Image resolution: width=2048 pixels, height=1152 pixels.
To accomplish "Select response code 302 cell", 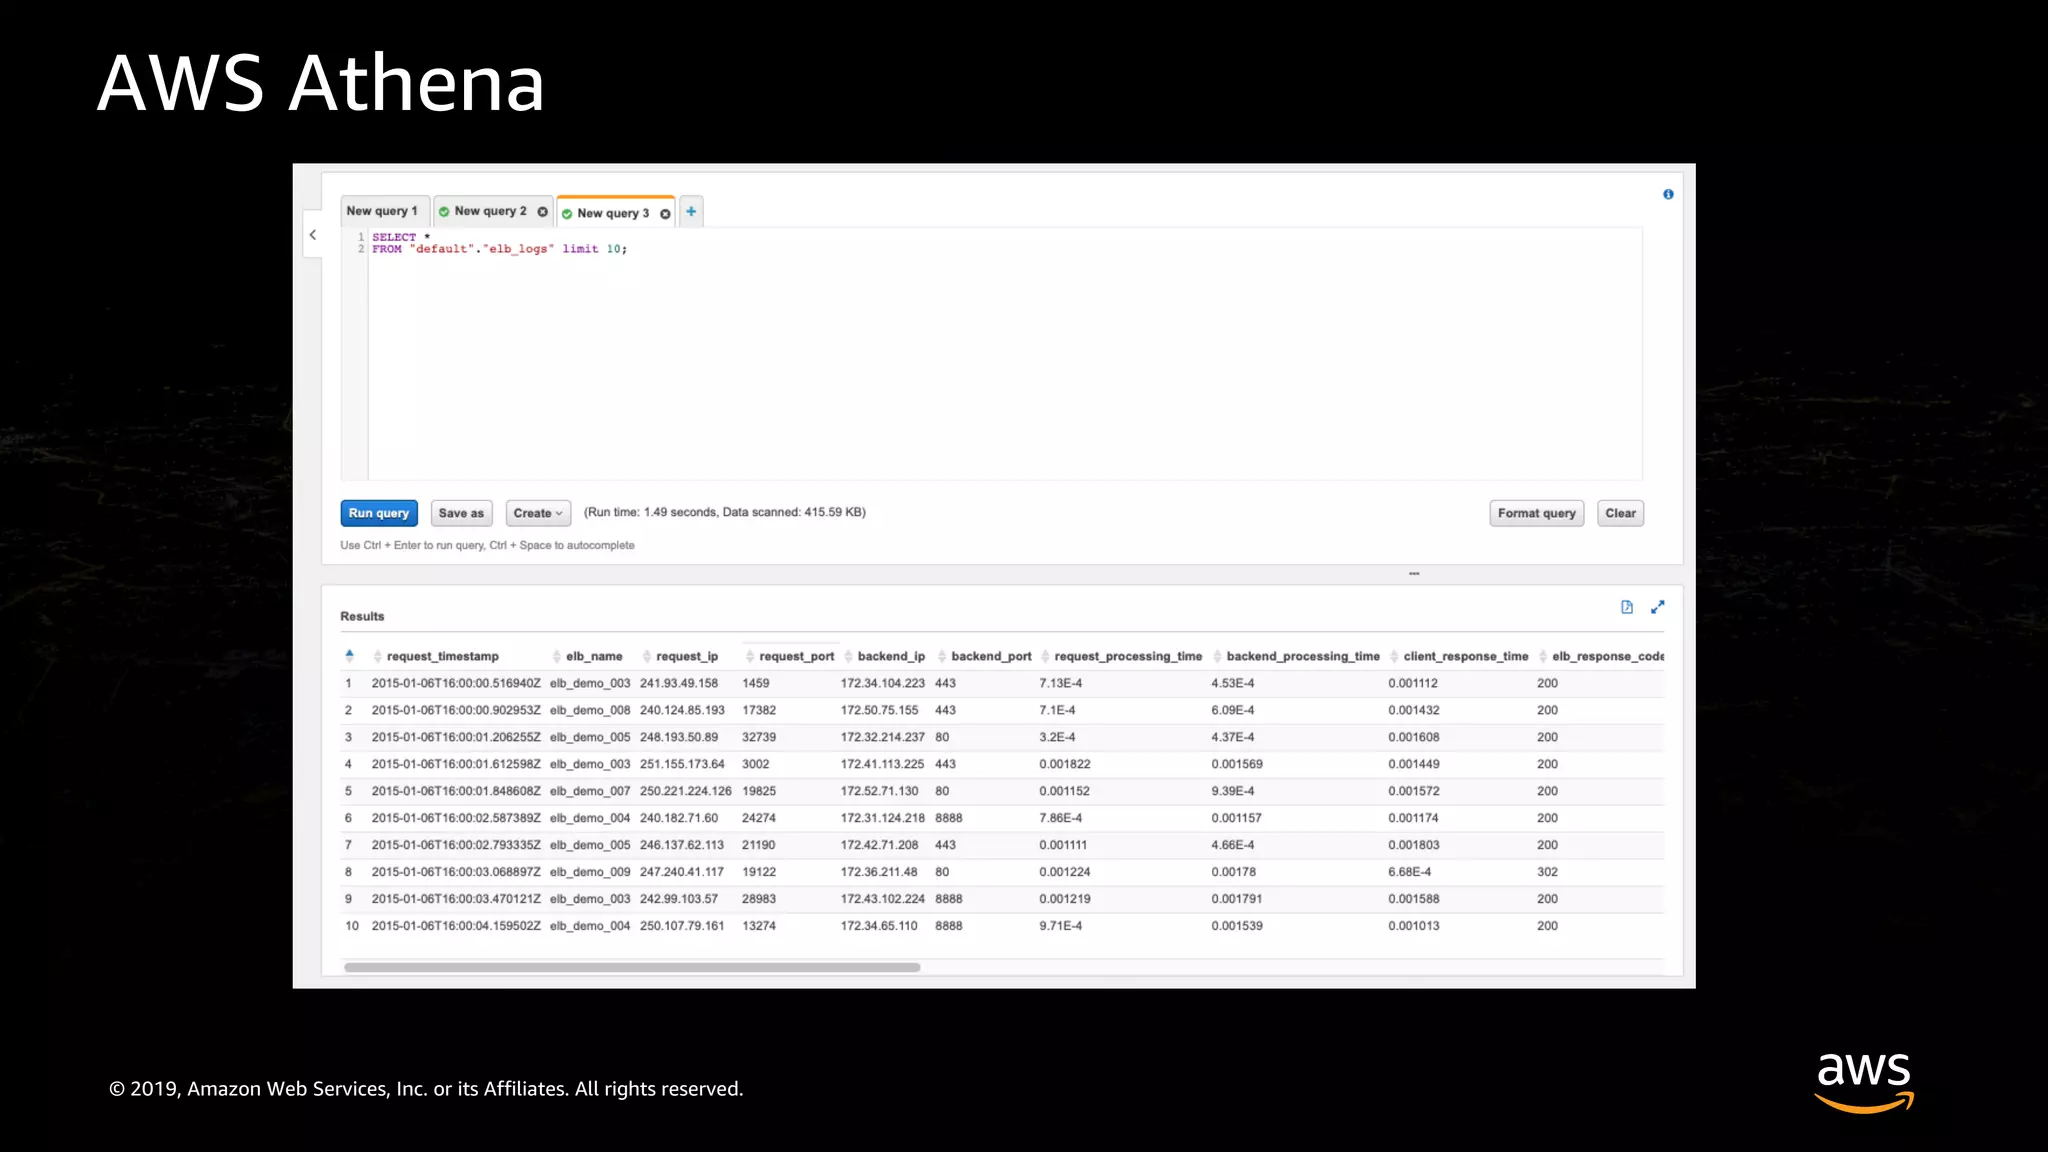I will 1548,872.
